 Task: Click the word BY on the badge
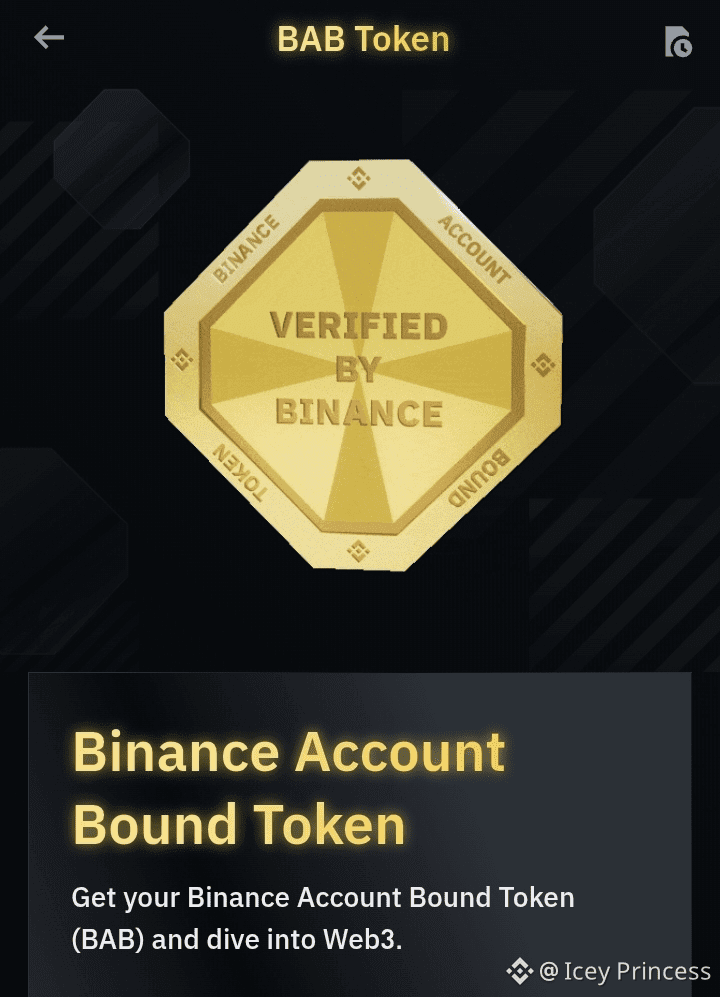[358, 369]
